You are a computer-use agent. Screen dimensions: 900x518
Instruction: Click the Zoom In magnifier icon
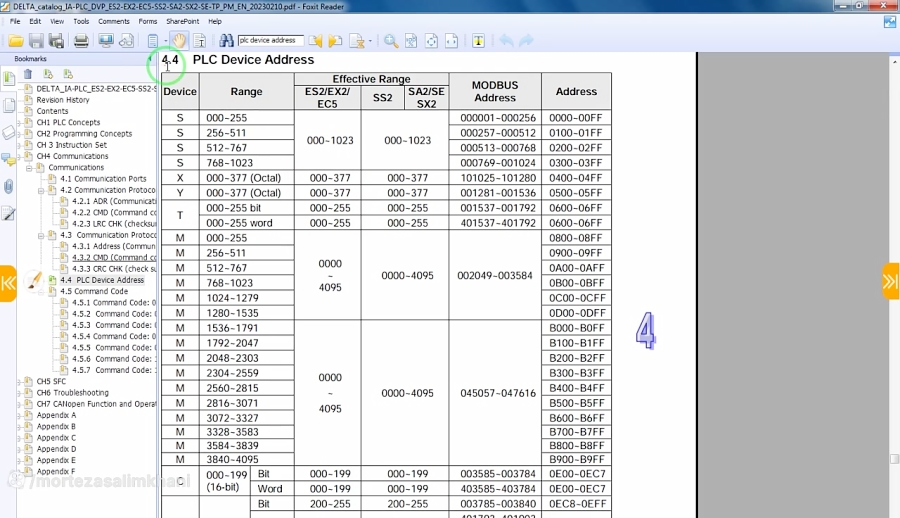[391, 41]
